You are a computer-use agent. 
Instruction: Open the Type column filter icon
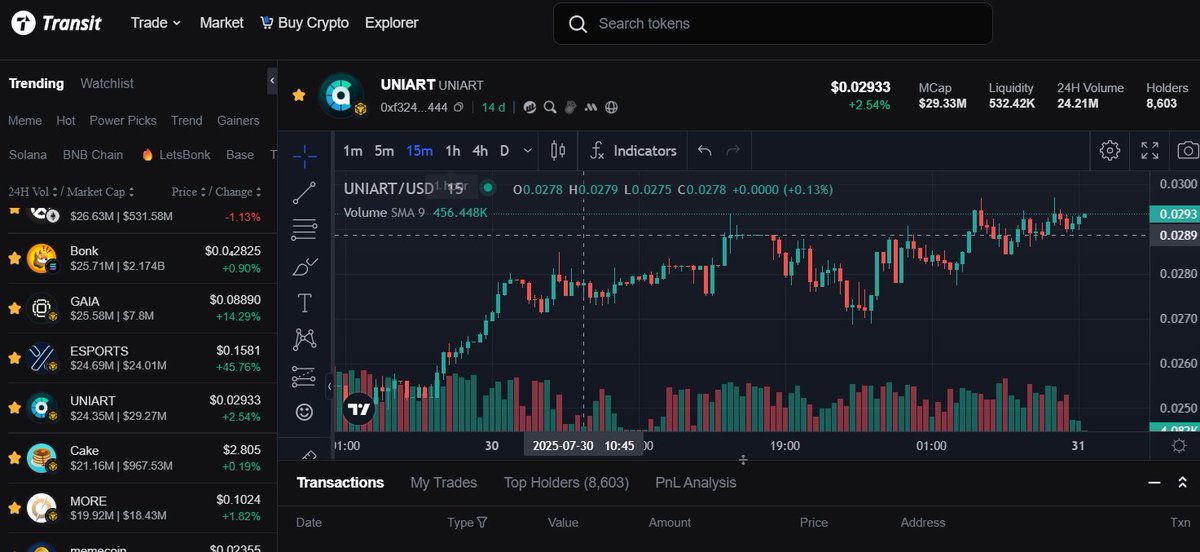pos(482,522)
